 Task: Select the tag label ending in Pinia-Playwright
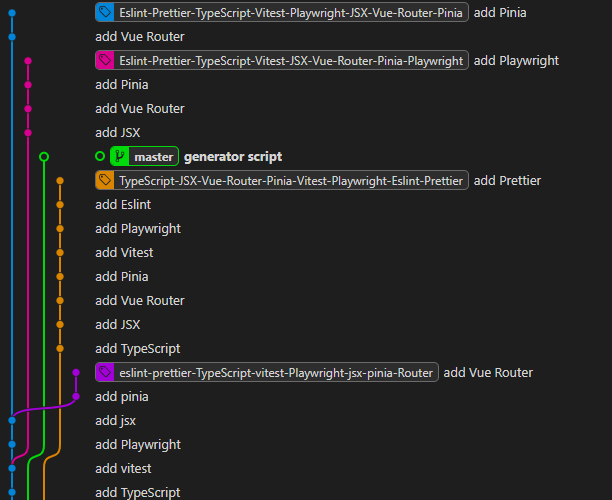[282, 60]
